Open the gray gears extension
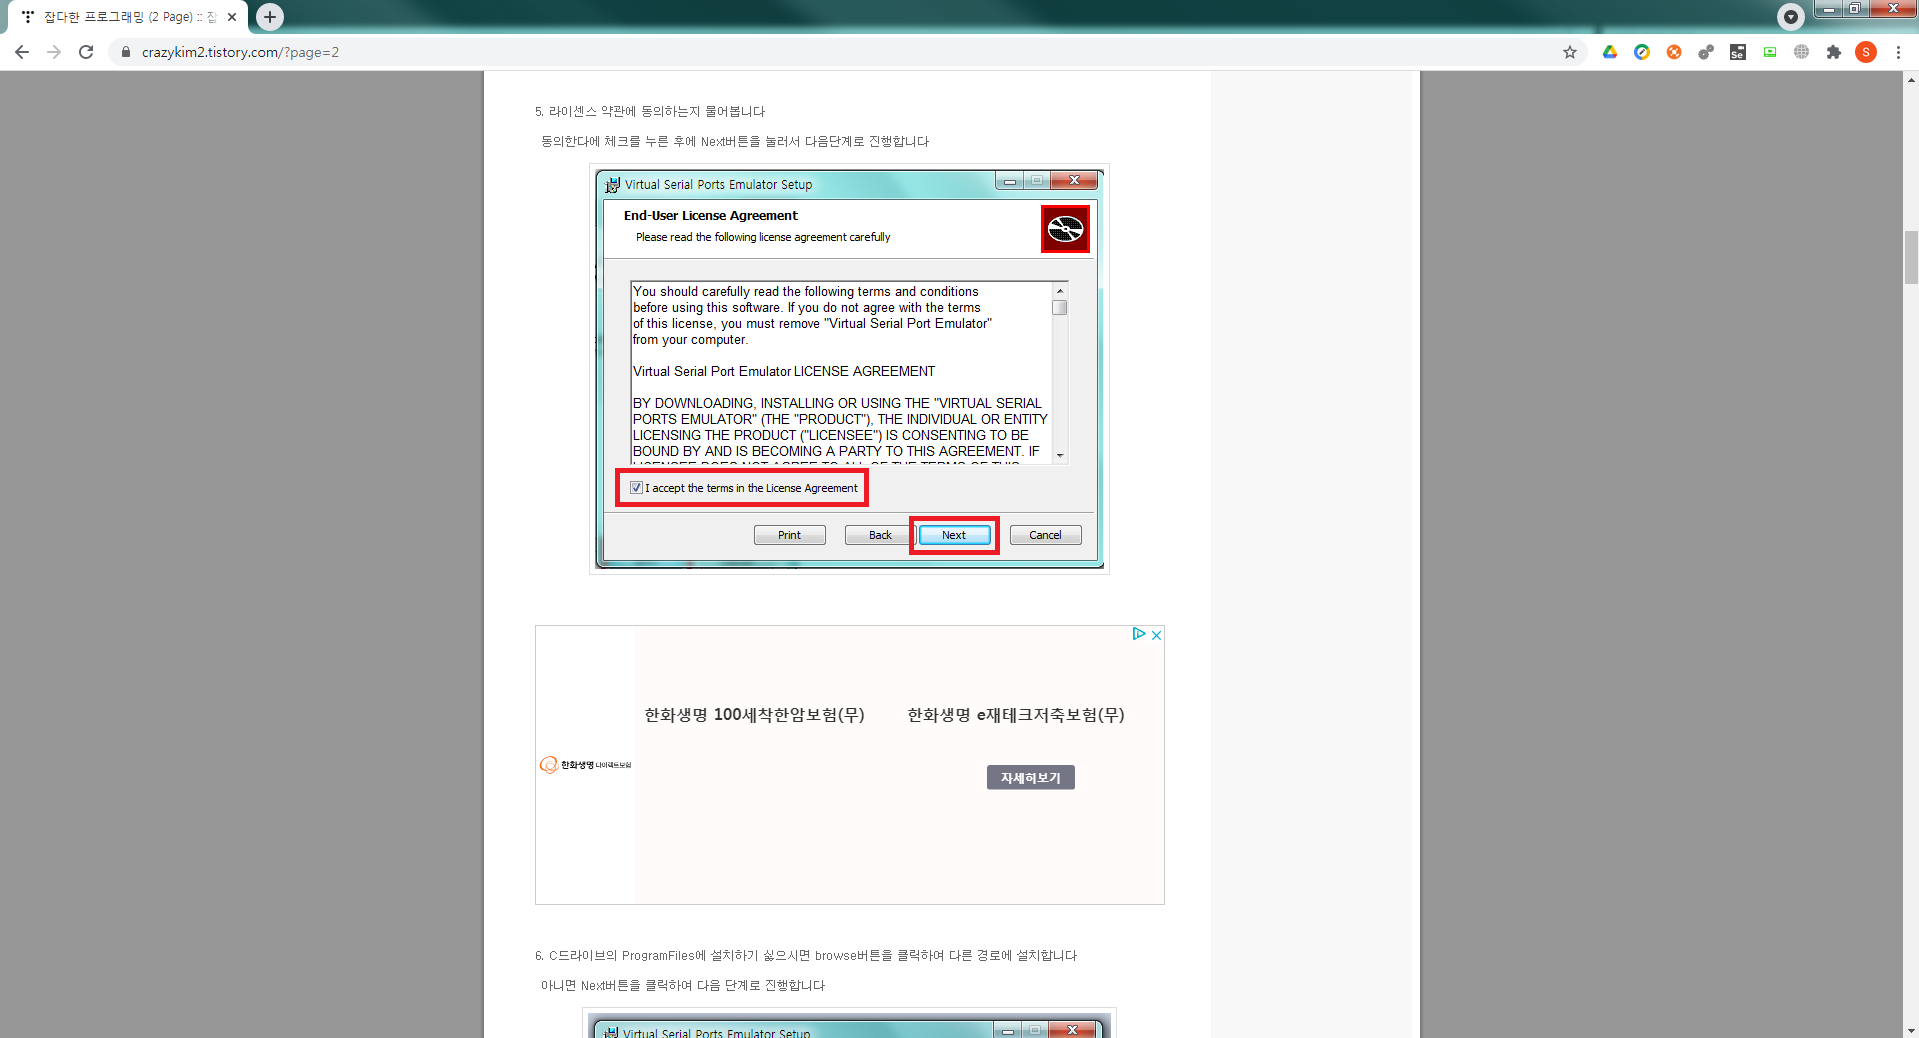This screenshot has height=1038, width=1919. point(1706,52)
